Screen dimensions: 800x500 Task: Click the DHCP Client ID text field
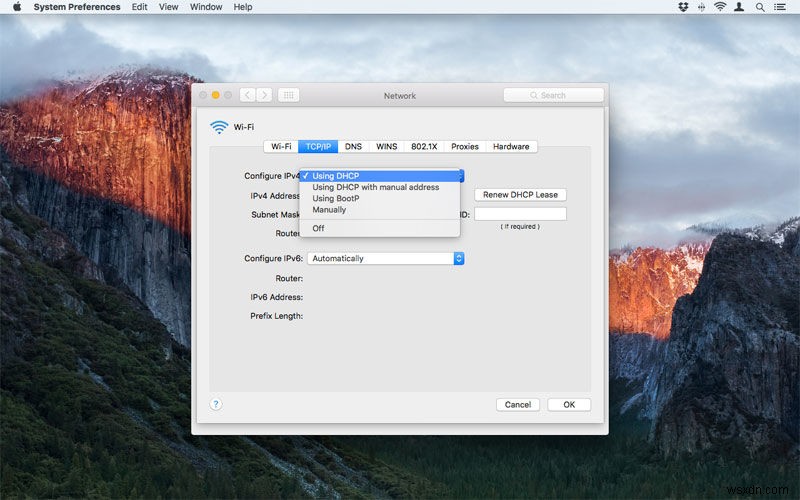(x=520, y=214)
